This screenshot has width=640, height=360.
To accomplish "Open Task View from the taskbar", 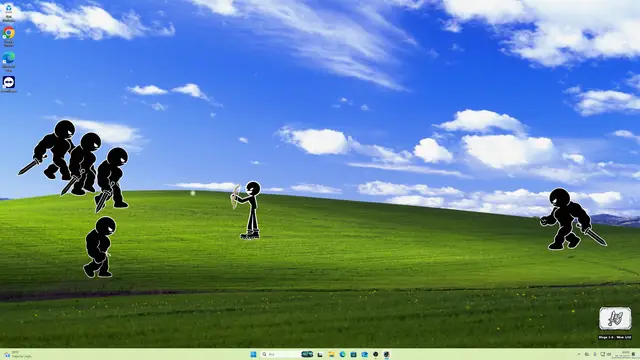I will (x=320, y=355).
